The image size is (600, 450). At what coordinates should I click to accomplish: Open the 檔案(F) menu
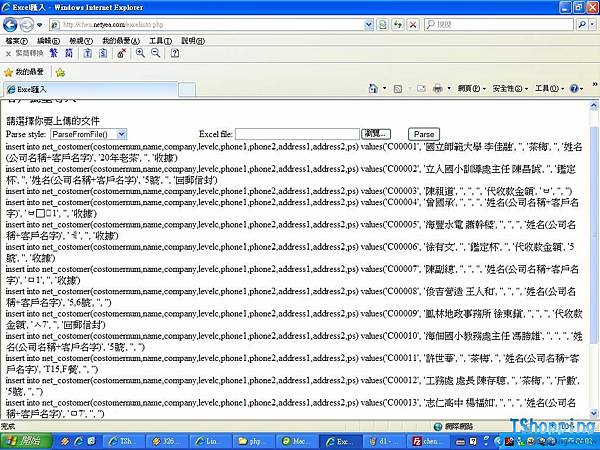(x=16, y=41)
